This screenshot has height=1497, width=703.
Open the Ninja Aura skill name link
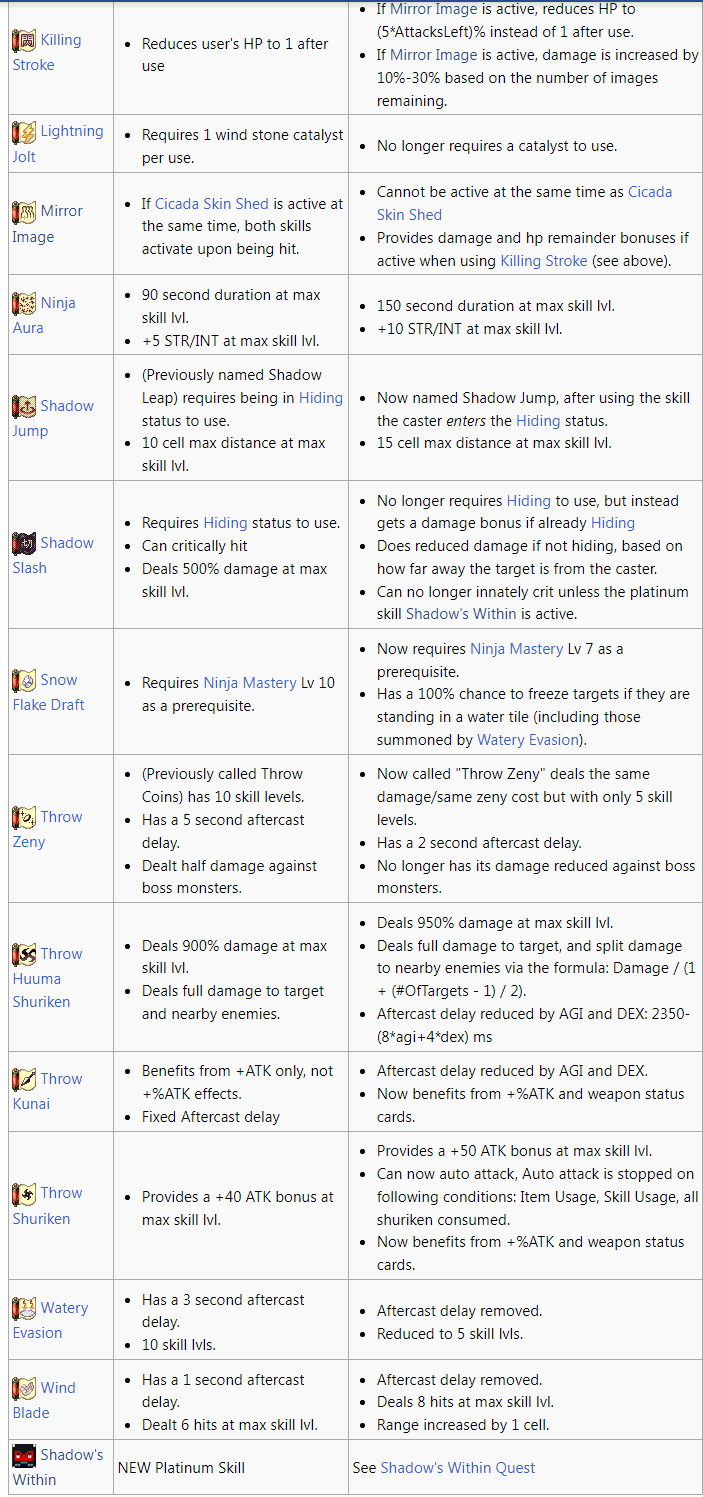44,315
